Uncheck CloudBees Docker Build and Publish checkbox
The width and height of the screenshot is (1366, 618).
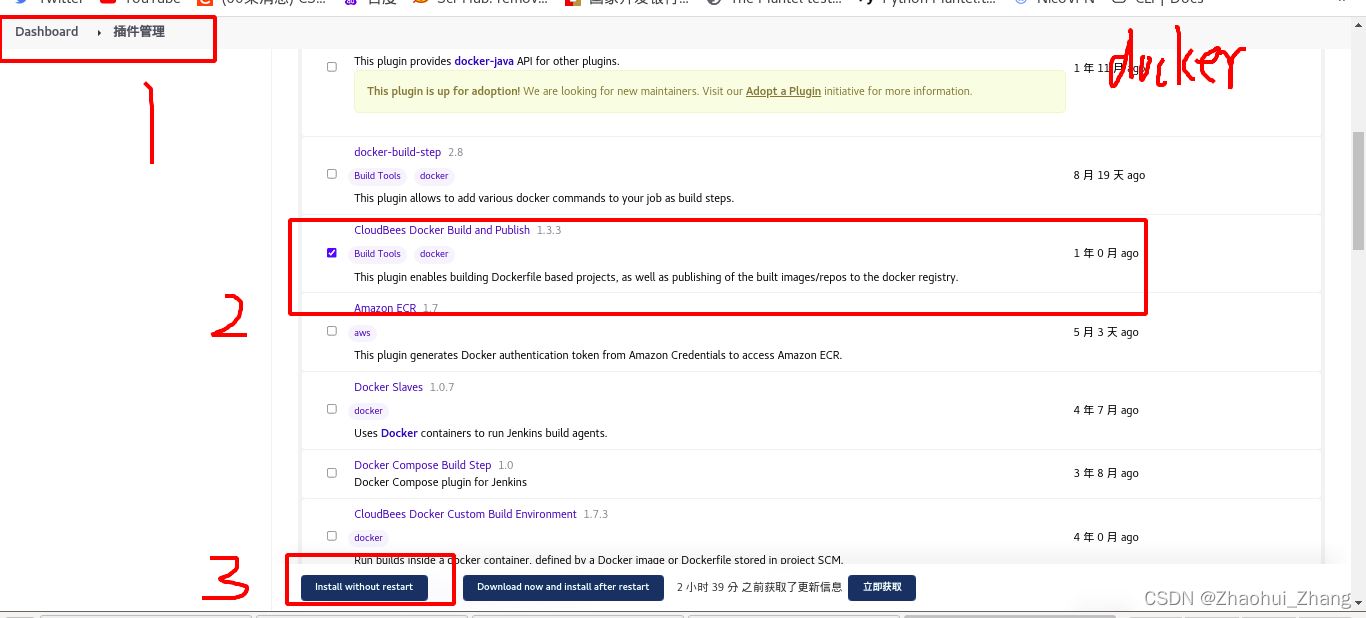click(x=332, y=253)
